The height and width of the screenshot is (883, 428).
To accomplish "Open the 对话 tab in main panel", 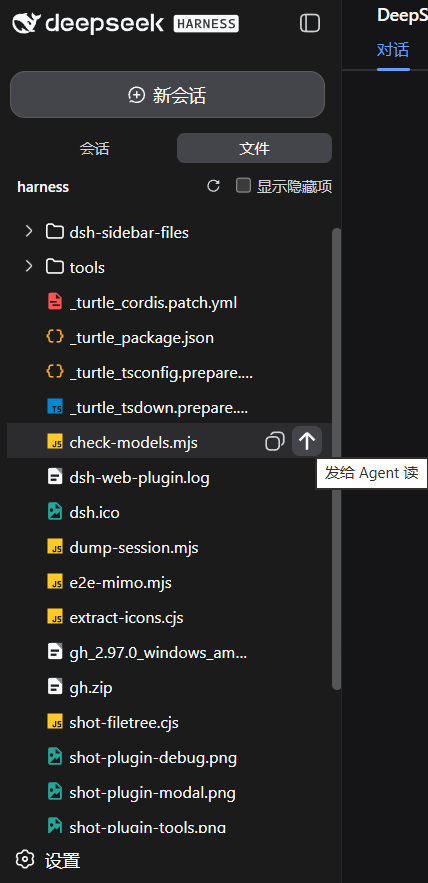I will 393,50.
